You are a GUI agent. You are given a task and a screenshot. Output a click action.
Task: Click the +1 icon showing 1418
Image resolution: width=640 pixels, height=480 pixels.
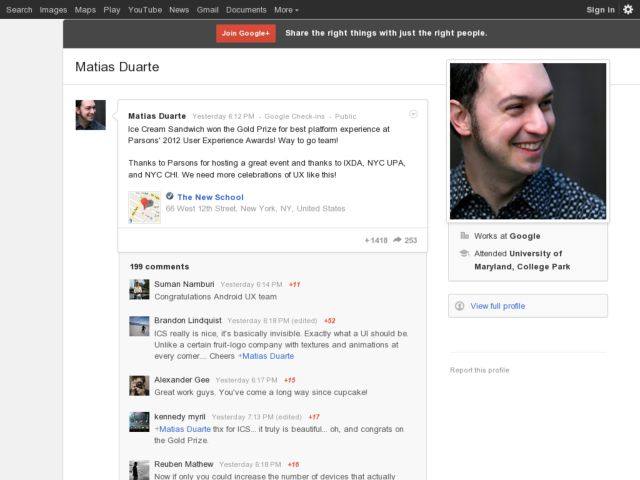(376, 240)
